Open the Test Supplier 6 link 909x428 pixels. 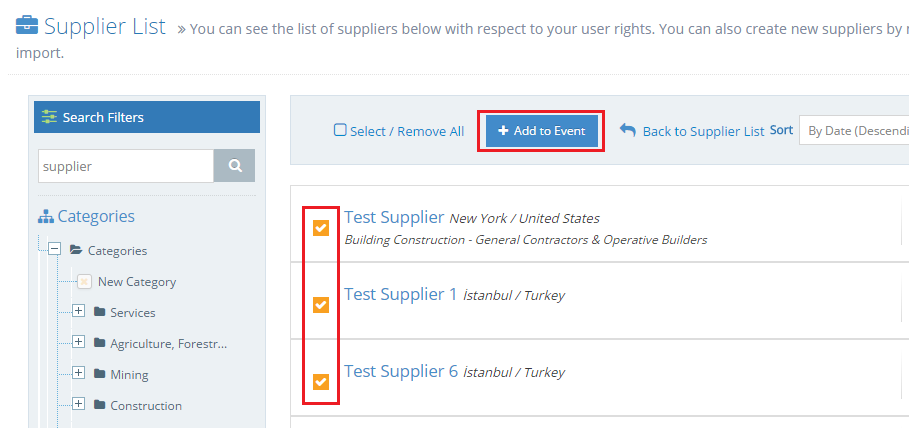401,371
